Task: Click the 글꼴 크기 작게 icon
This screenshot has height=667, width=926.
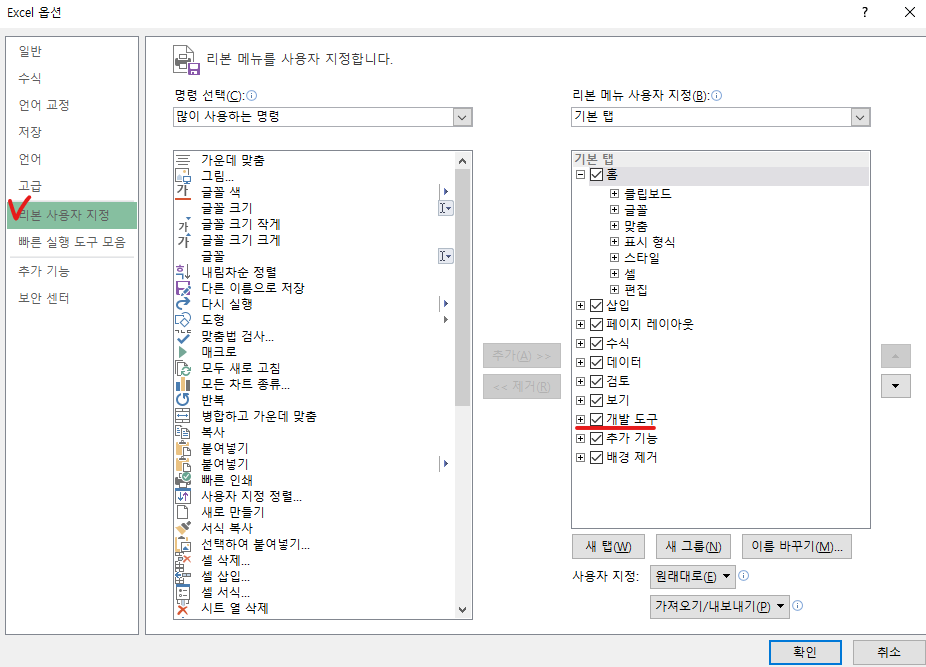Action: click(183, 224)
